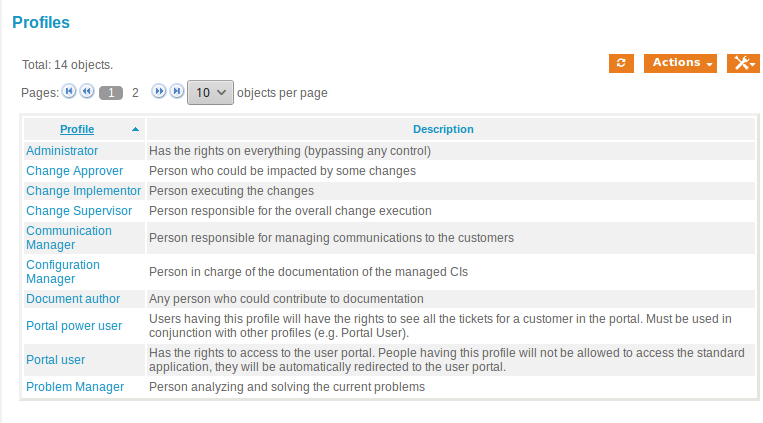
Task: Jump to the last page of results
Action: coord(177,92)
